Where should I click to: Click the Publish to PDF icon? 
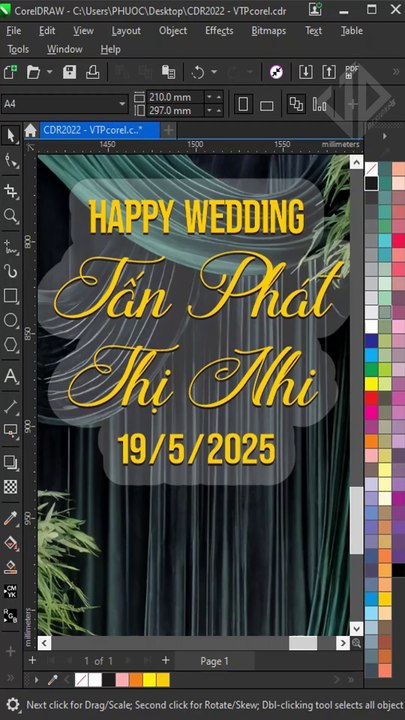(352, 72)
